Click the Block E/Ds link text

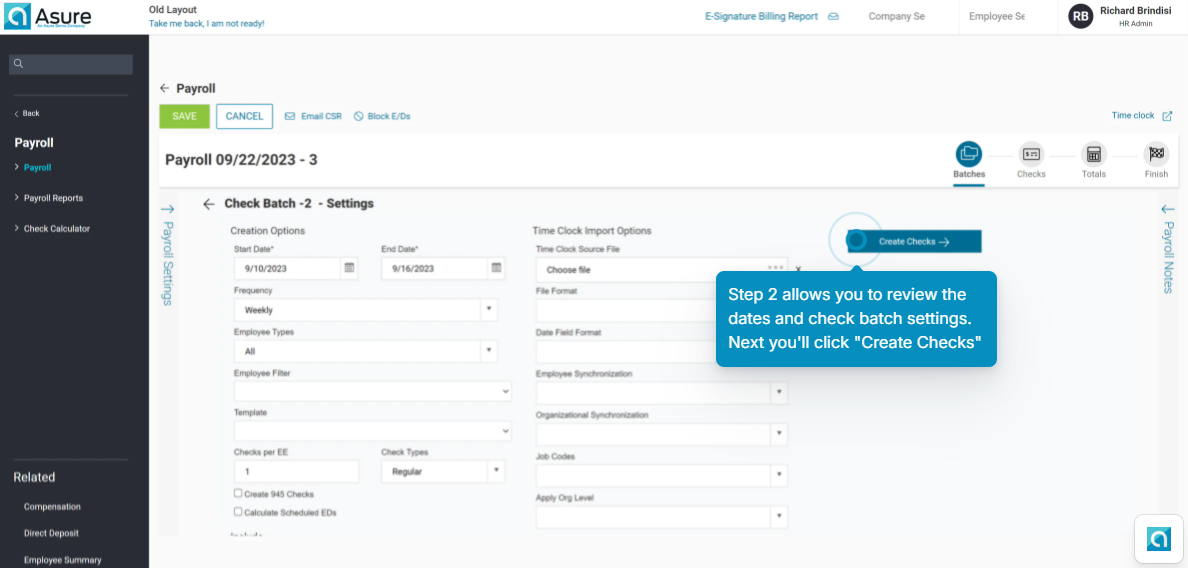(x=389, y=117)
